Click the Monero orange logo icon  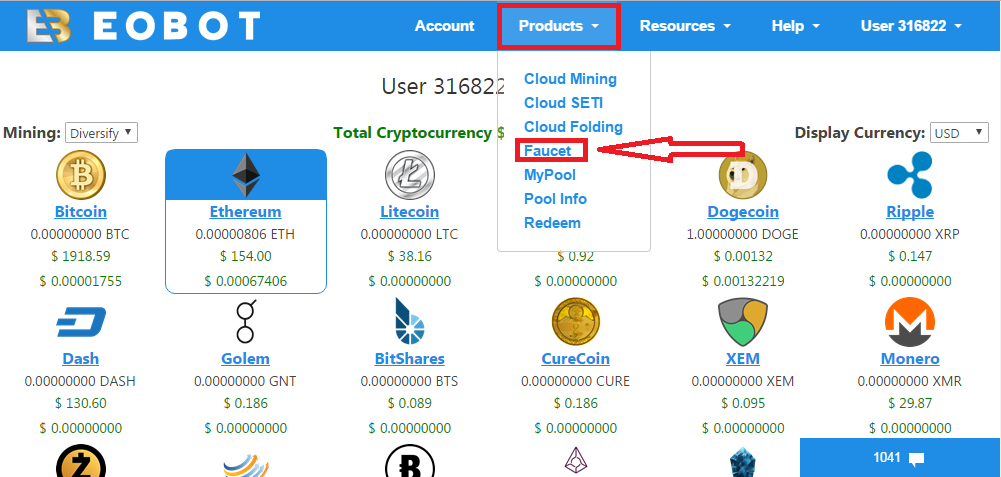[910, 321]
